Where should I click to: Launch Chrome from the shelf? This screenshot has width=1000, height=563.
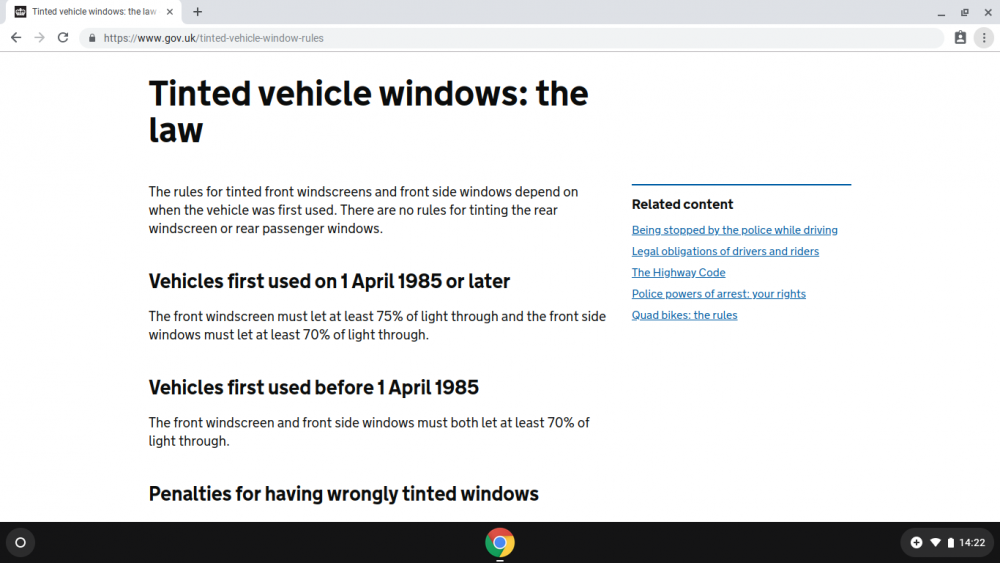pos(499,543)
